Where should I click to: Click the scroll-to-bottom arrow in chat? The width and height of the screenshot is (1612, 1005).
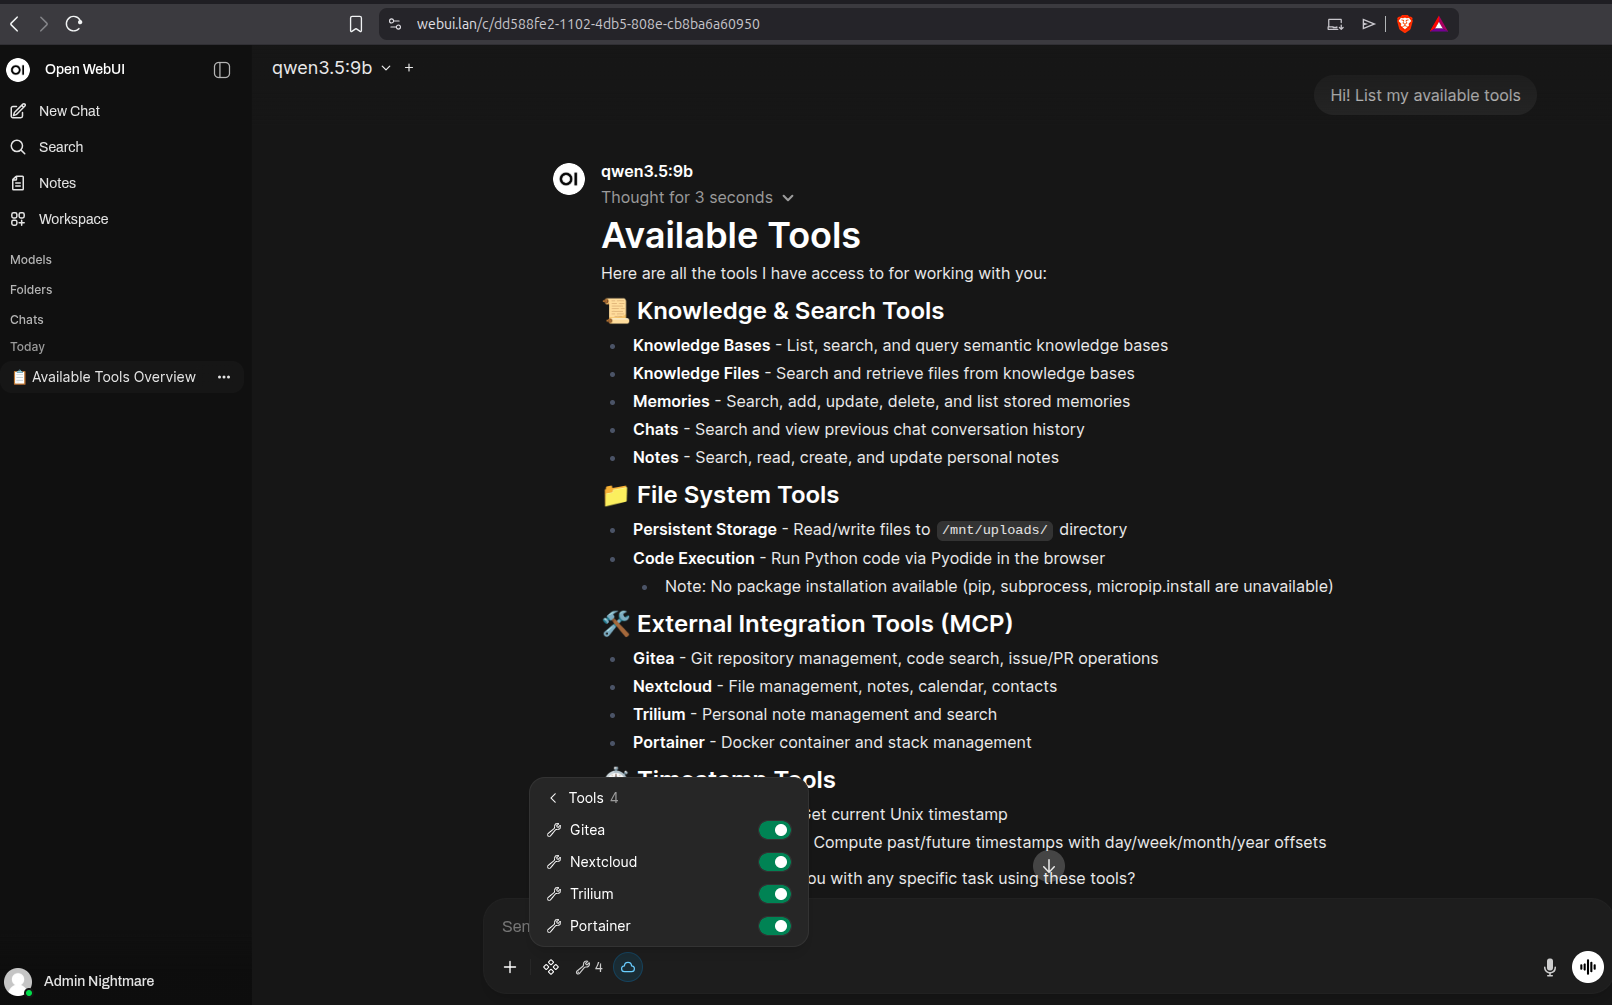[x=1048, y=866]
